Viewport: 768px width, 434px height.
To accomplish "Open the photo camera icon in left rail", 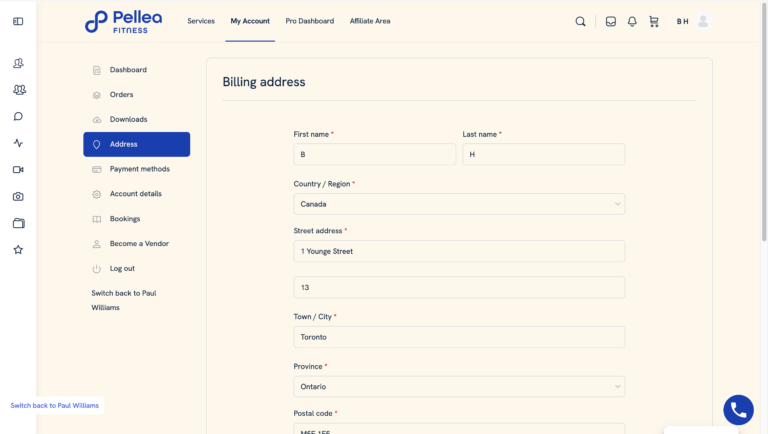I will pos(18,196).
